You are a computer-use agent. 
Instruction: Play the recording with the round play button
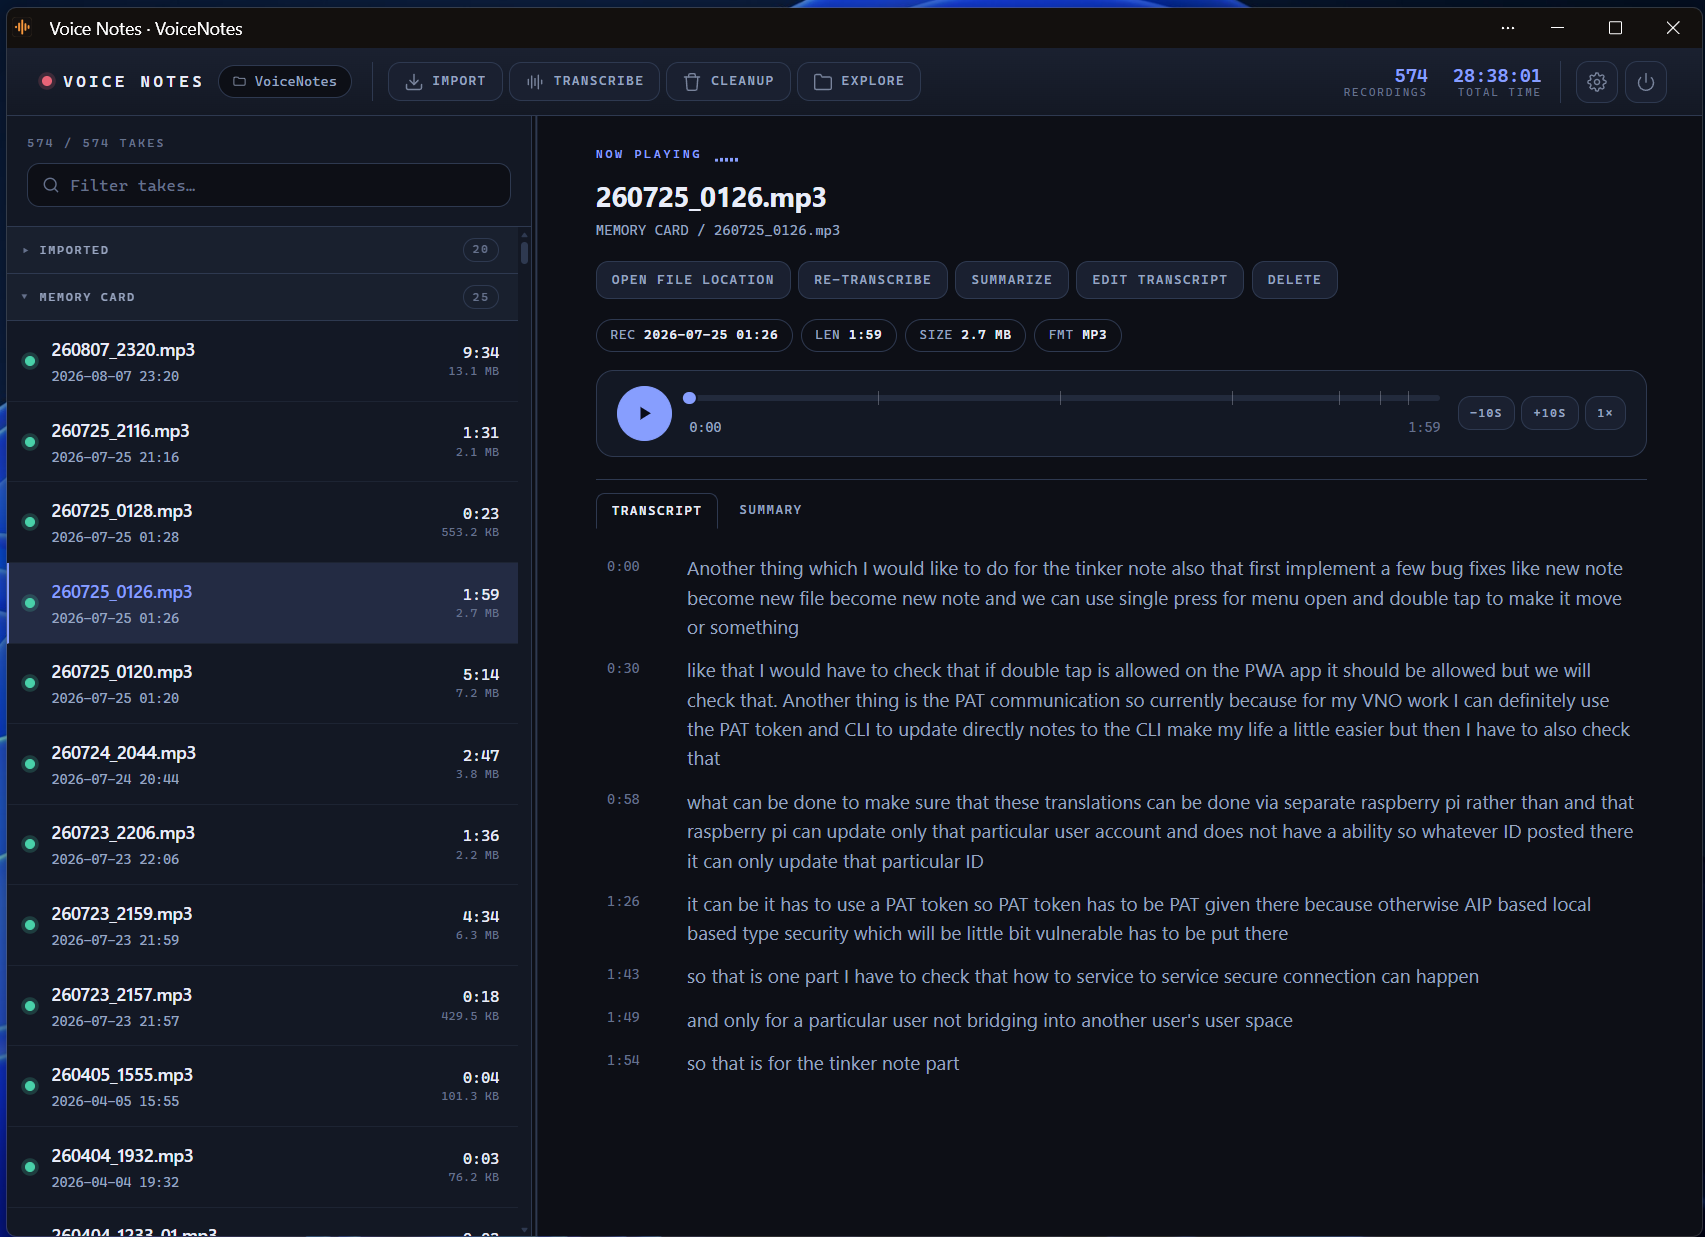pyautogui.click(x=644, y=413)
